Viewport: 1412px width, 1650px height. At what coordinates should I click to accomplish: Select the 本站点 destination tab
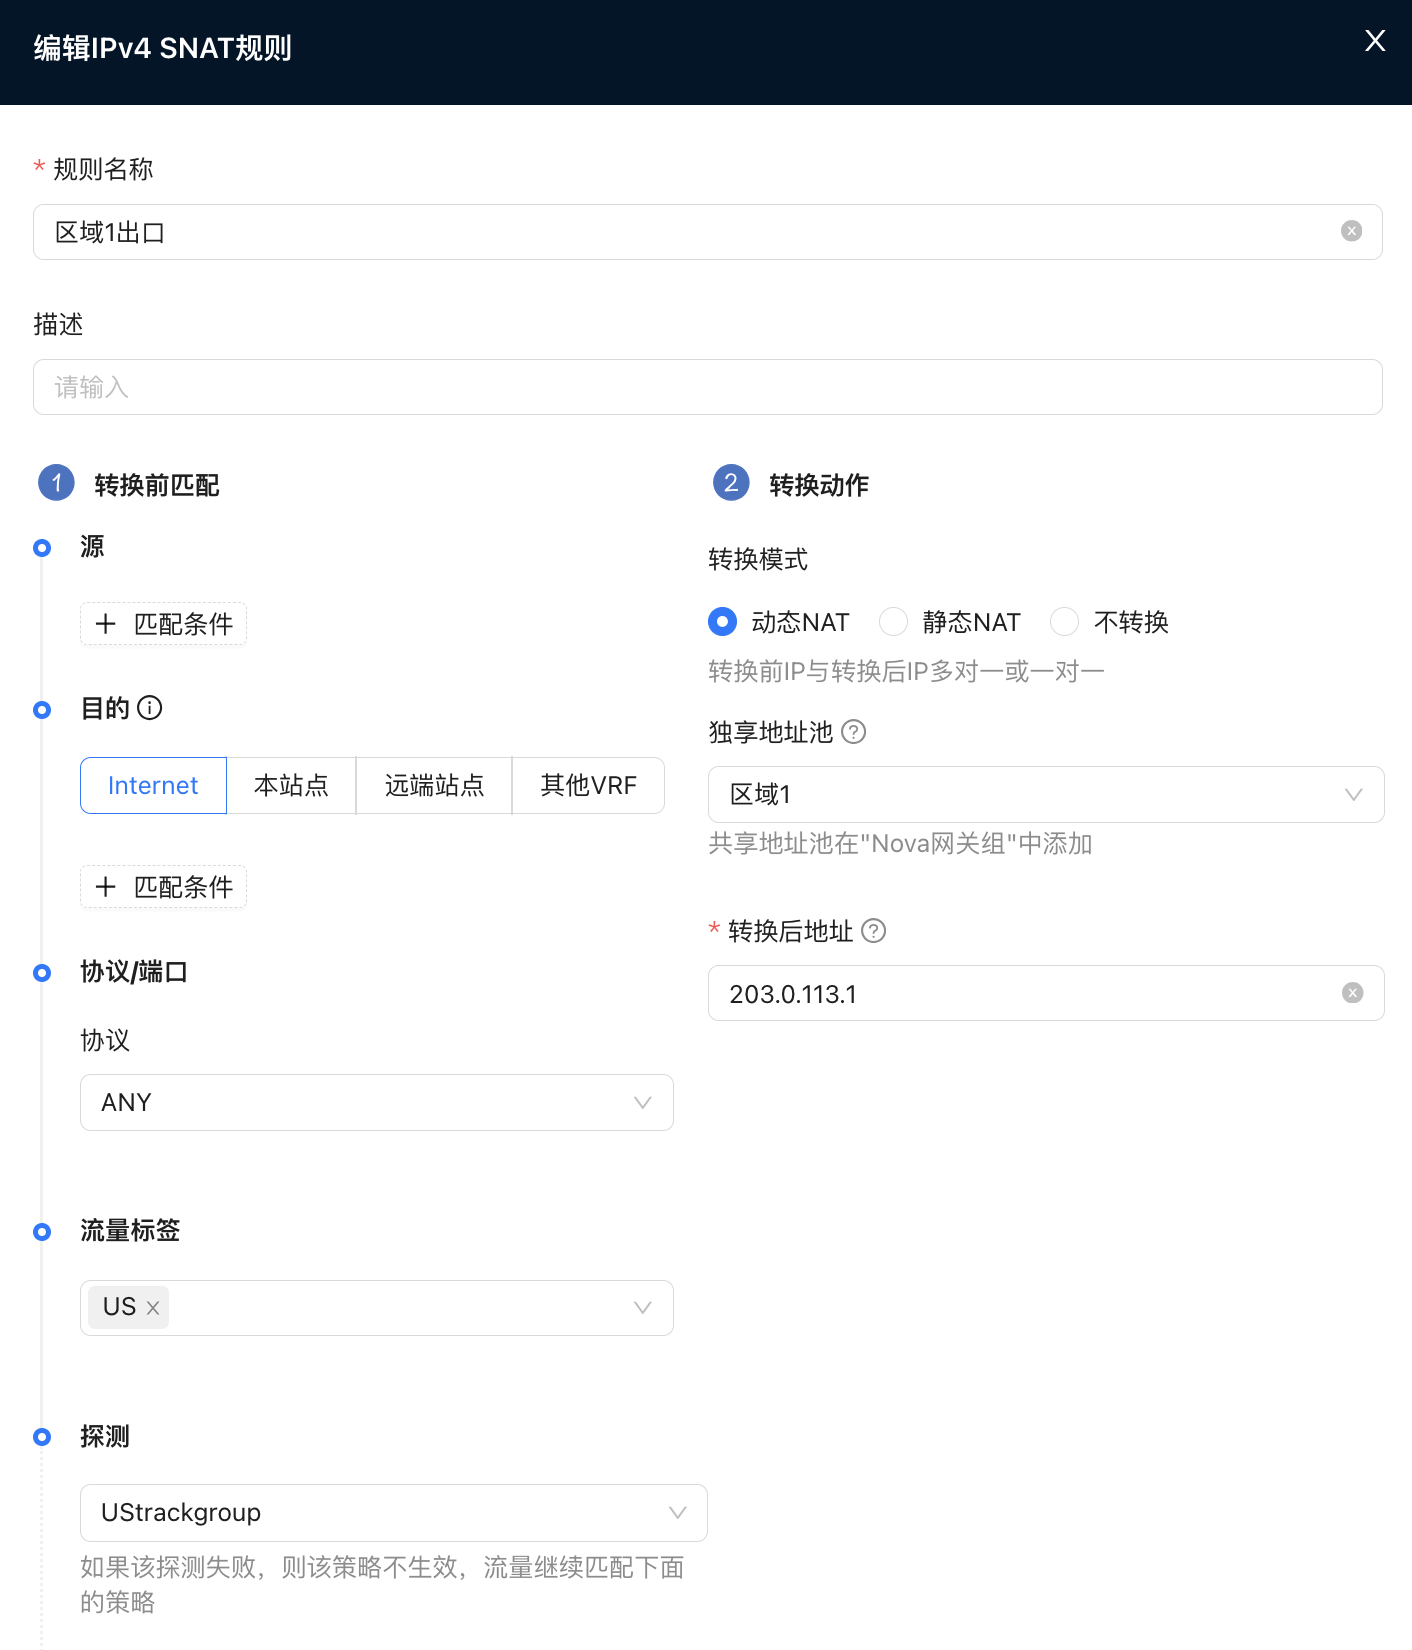[x=291, y=786]
